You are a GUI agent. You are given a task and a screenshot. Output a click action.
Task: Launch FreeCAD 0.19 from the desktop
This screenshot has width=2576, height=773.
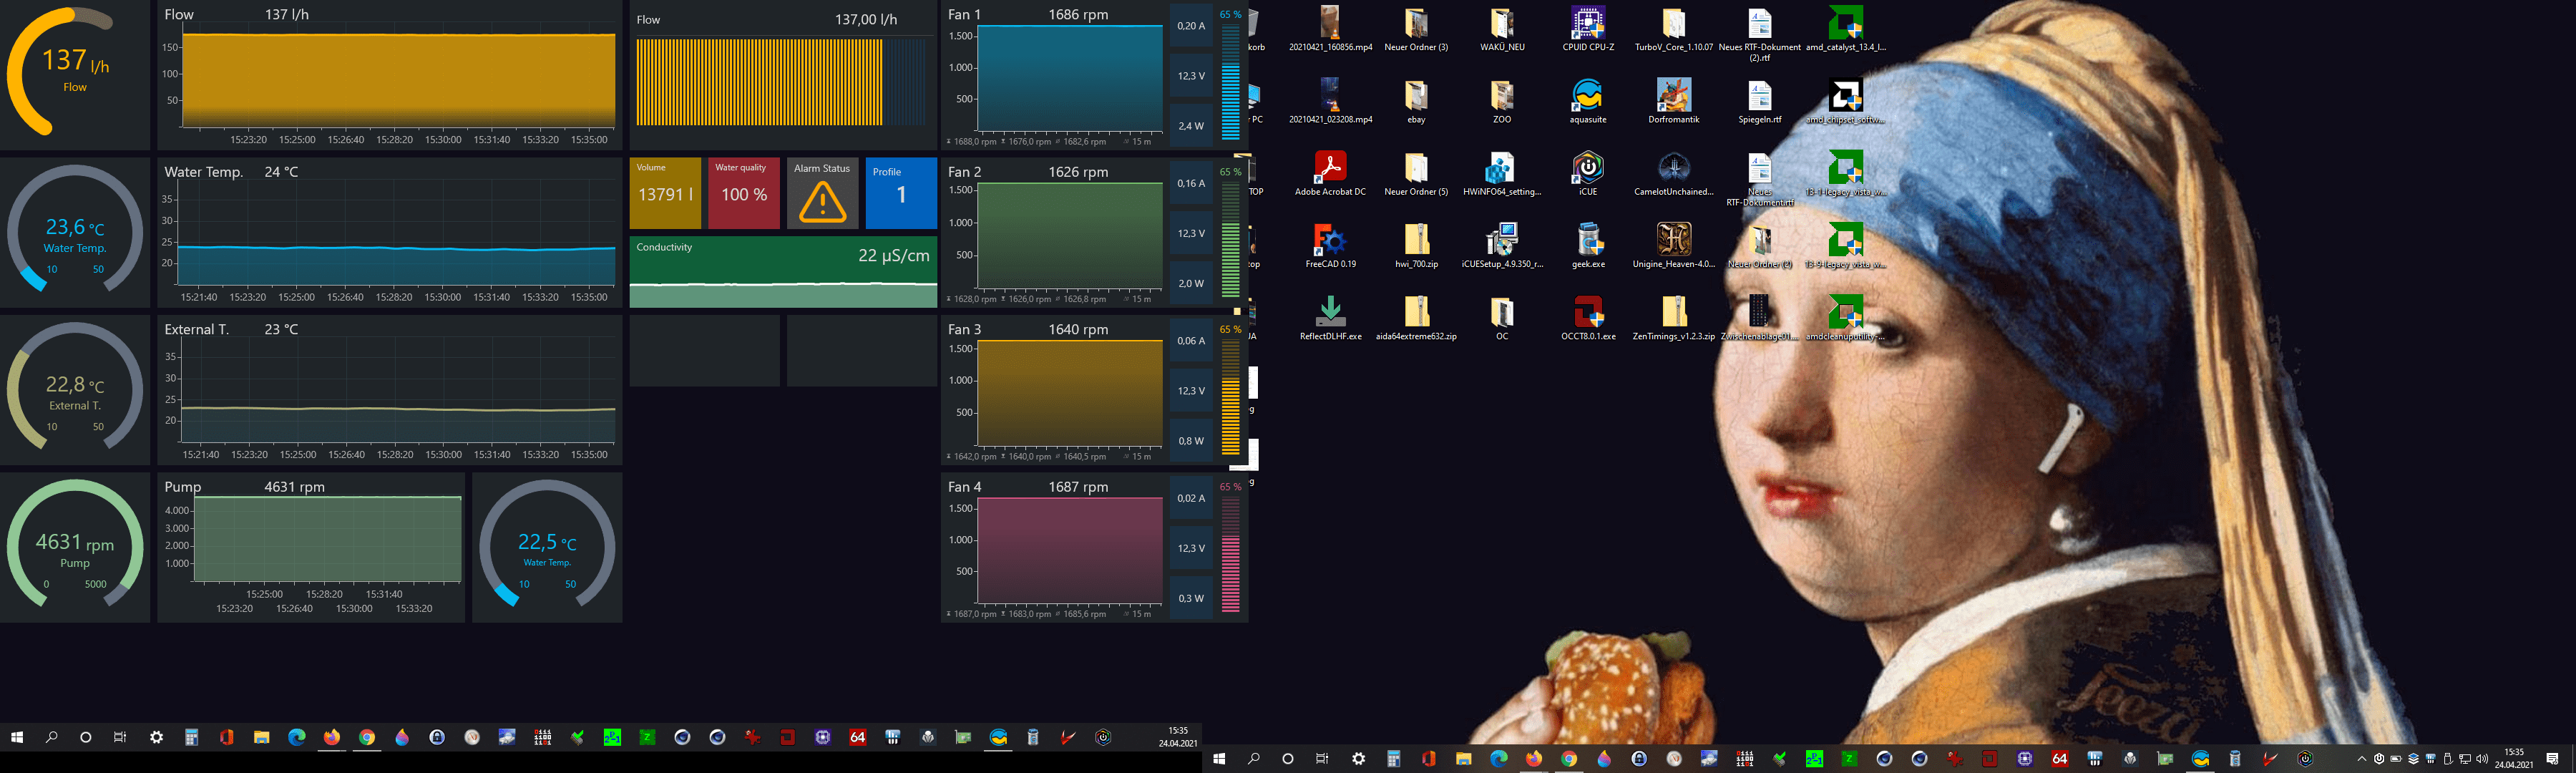pos(1330,246)
